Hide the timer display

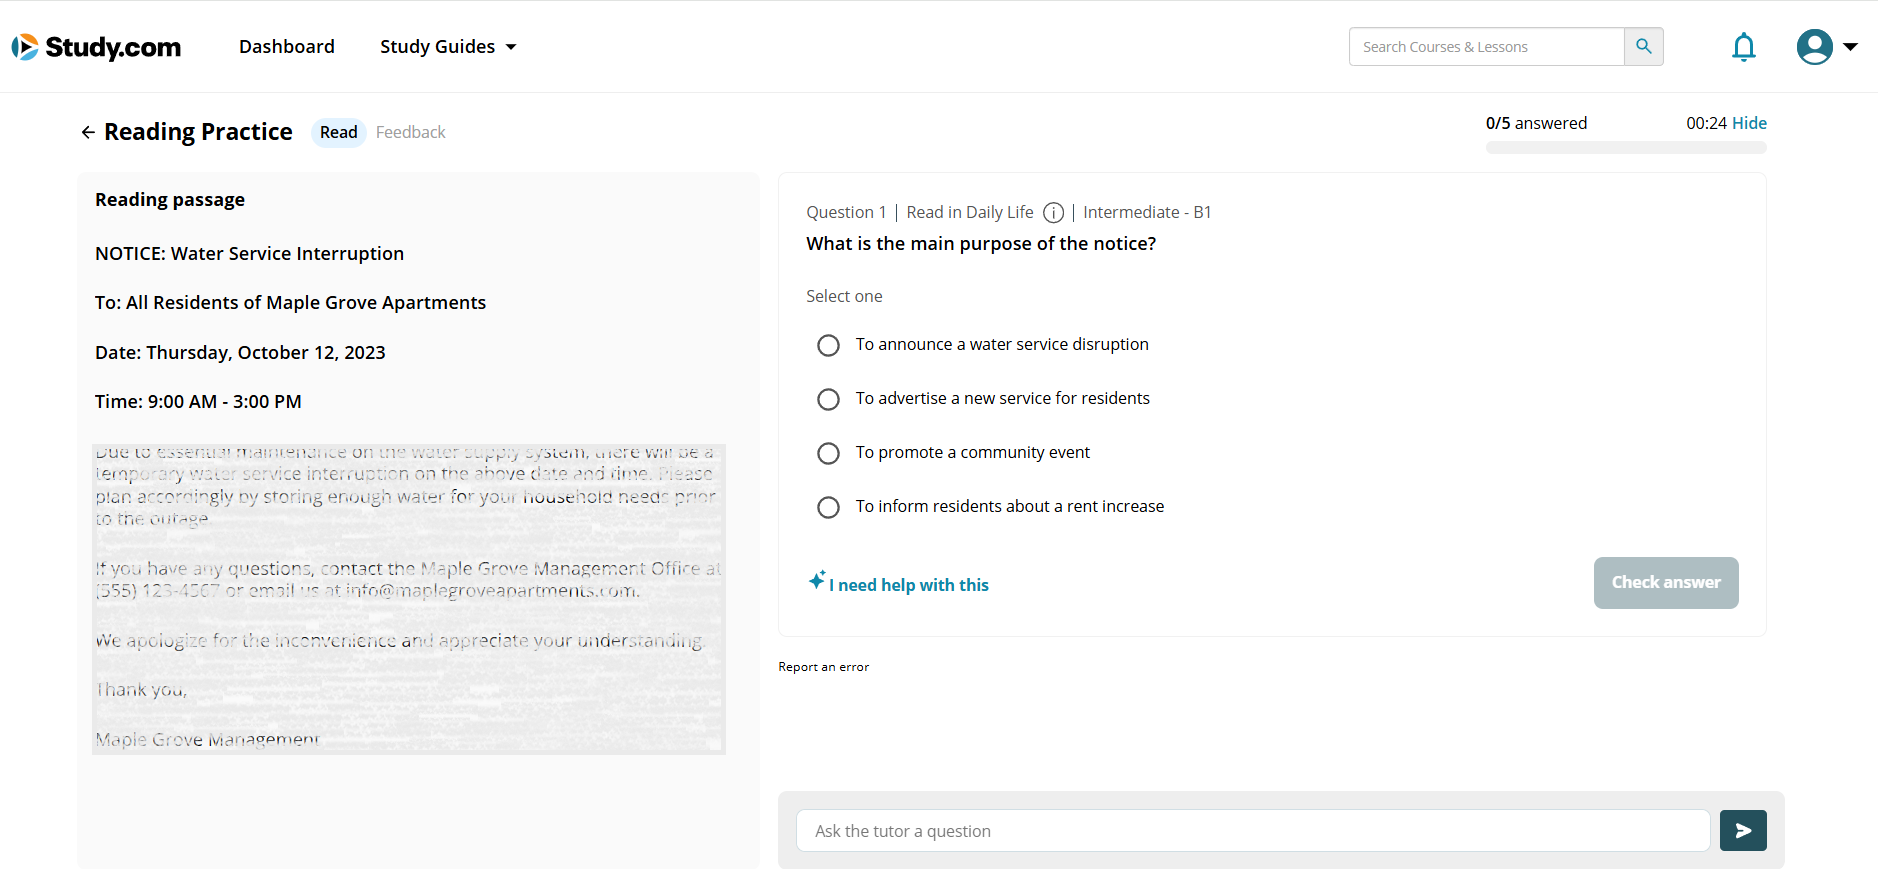click(x=1749, y=123)
